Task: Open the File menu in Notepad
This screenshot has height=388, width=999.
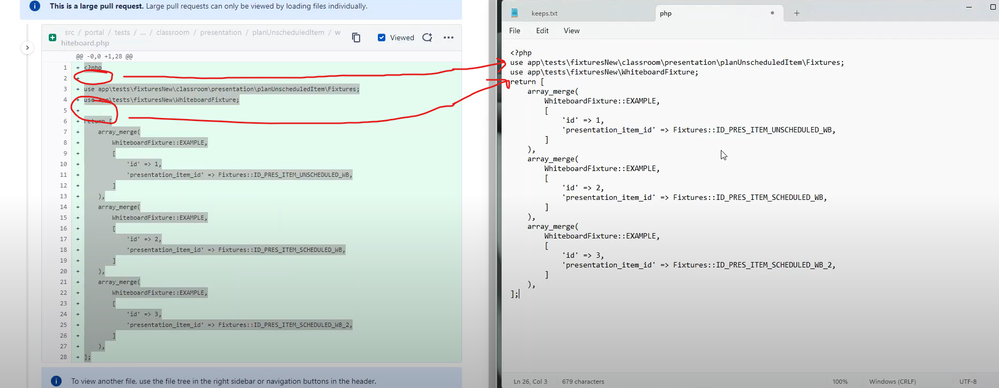Action: tap(515, 31)
